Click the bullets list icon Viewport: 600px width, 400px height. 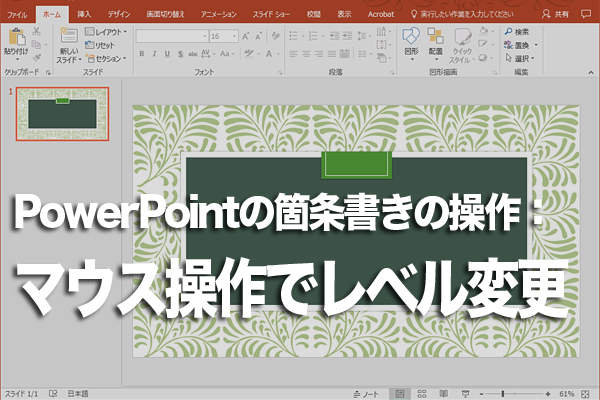(x=293, y=36)
